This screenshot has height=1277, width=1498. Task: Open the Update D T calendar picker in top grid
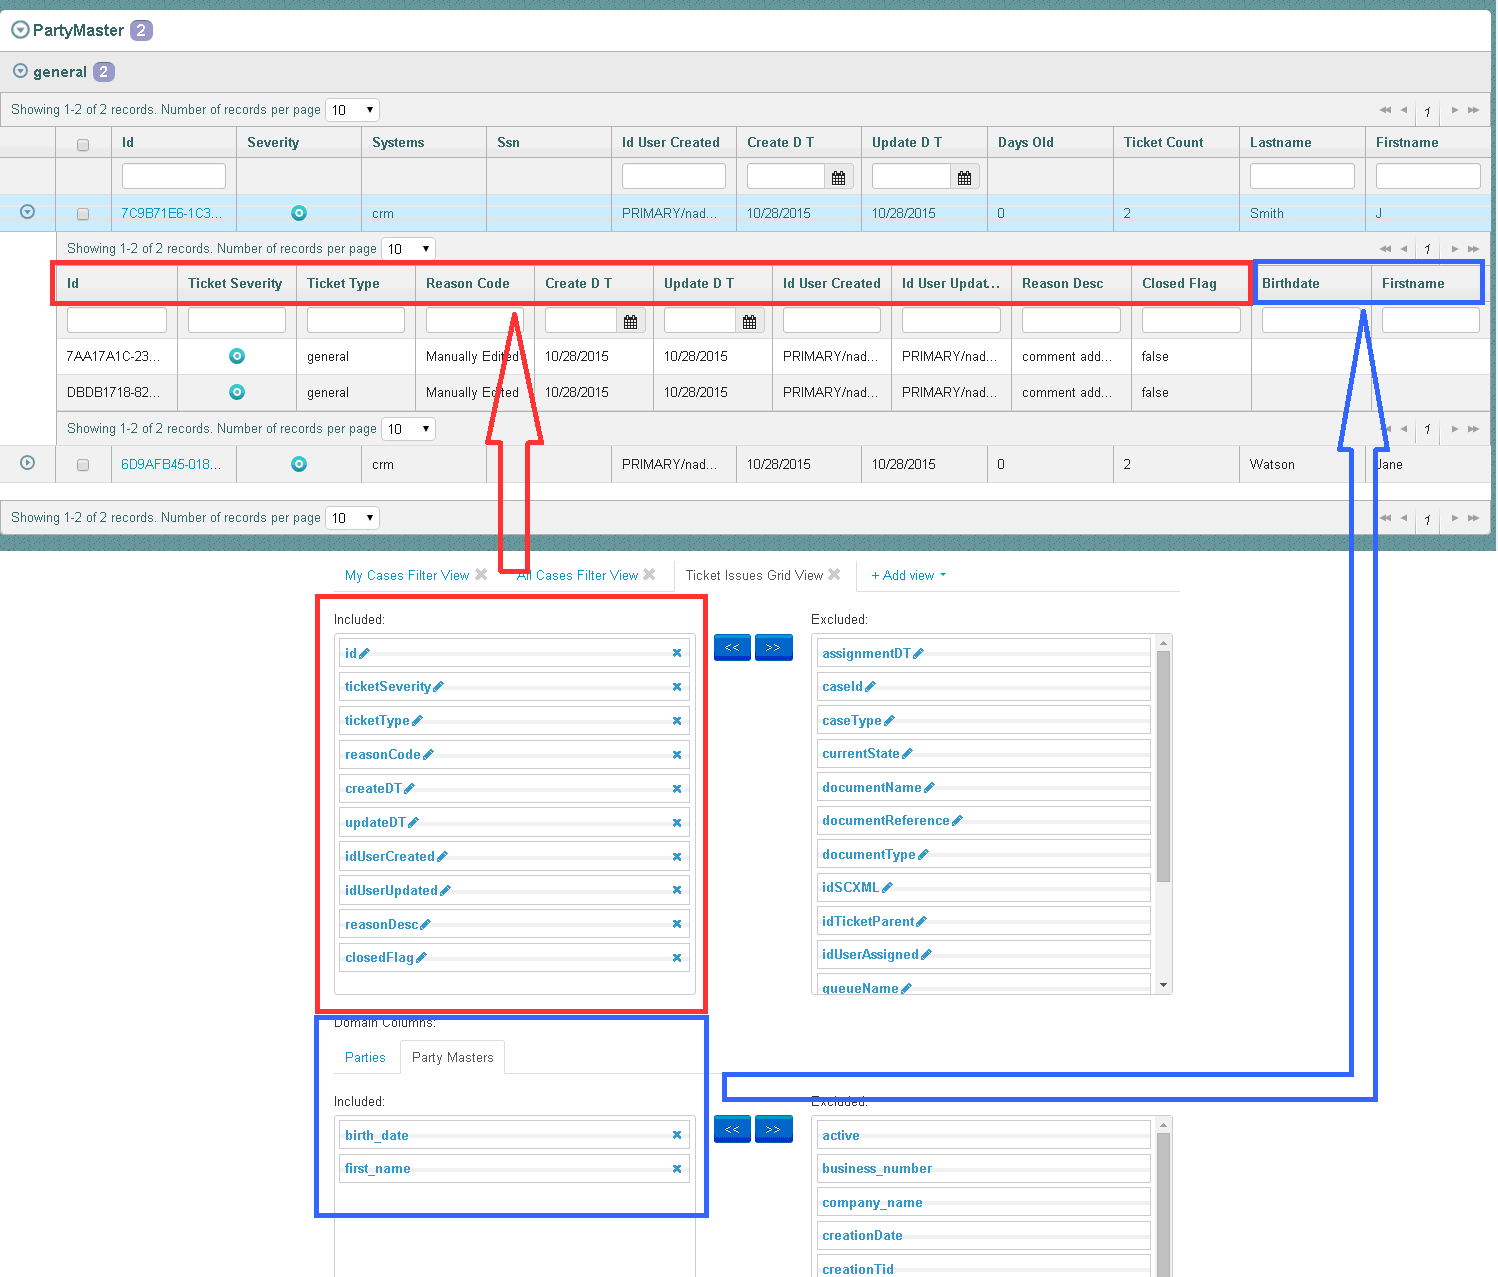pyautogui.click(x=964, y=178)
